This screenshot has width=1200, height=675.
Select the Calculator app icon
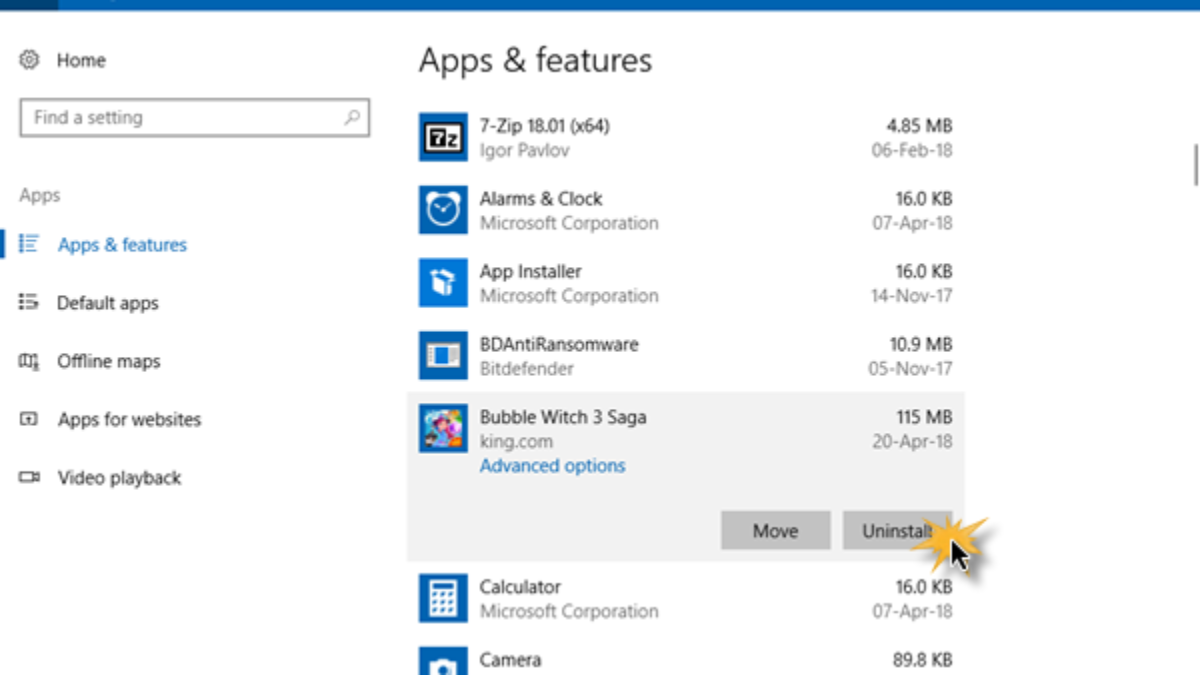[x=442, y=599]
